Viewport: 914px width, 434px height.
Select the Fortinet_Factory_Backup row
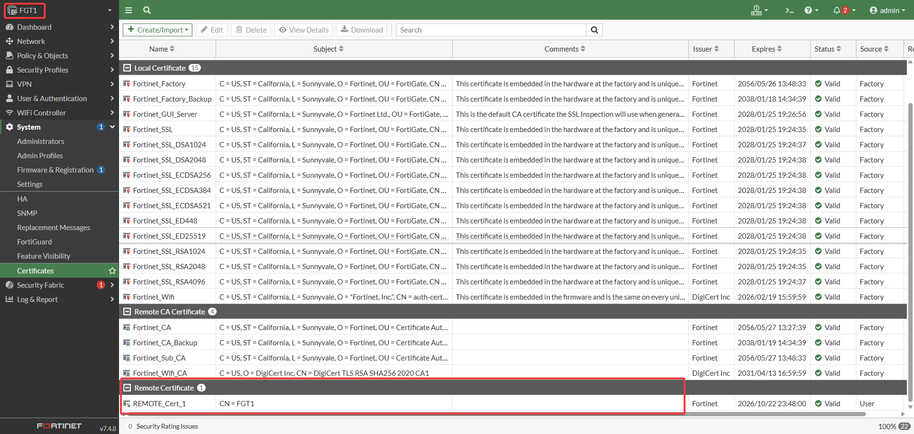pyautogui.click(x=513, y=99)
